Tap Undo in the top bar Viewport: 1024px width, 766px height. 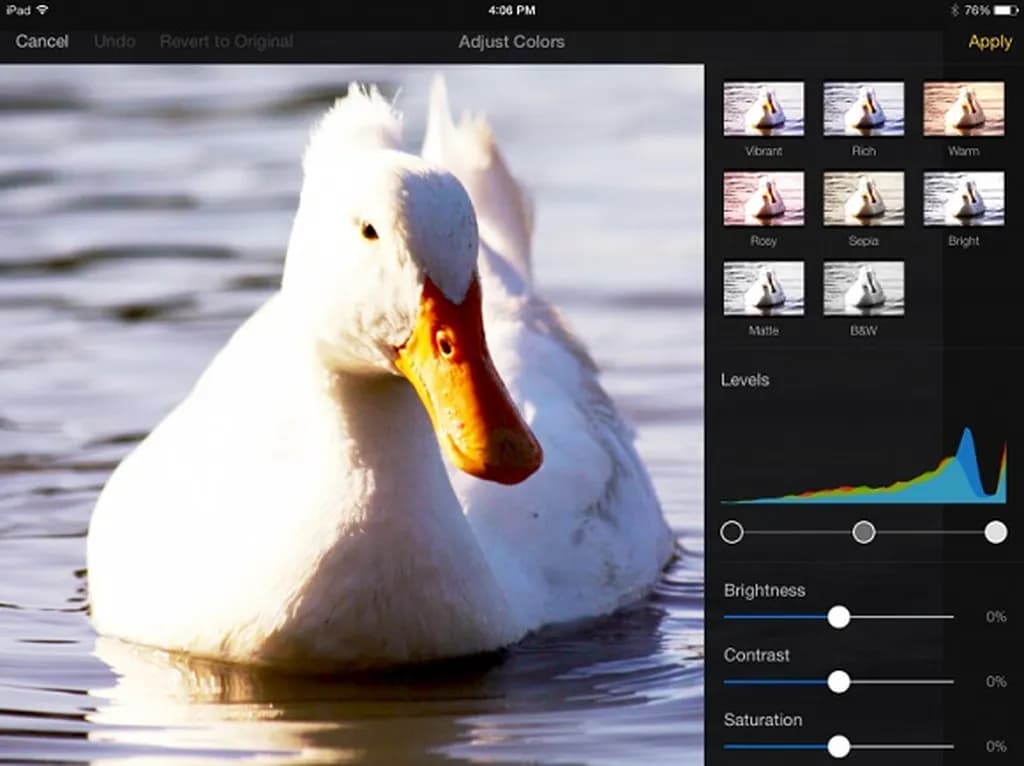point(114,42)
